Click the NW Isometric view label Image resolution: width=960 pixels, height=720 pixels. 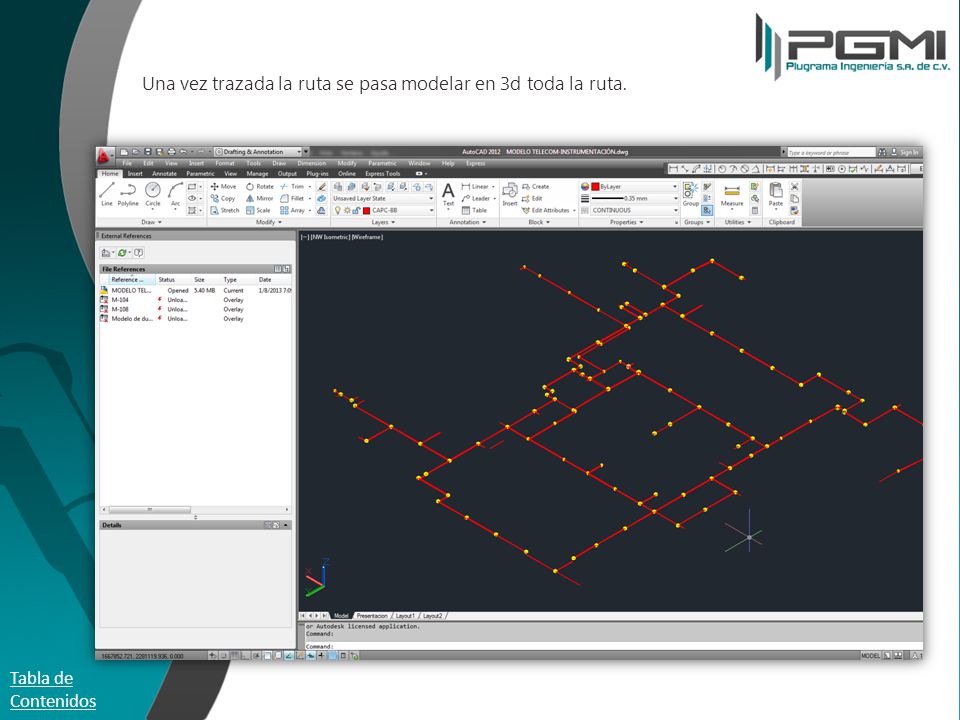(329, 237)
